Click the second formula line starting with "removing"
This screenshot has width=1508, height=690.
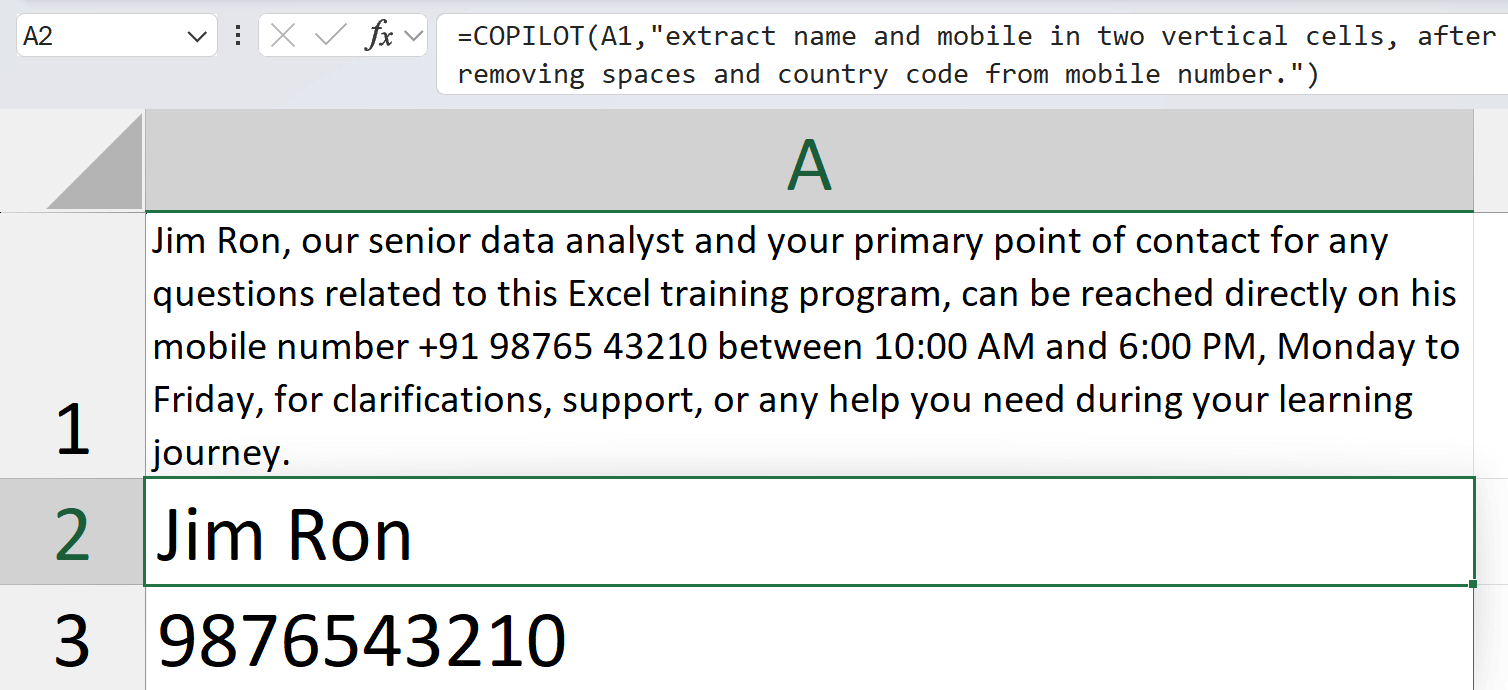point(888,75)
